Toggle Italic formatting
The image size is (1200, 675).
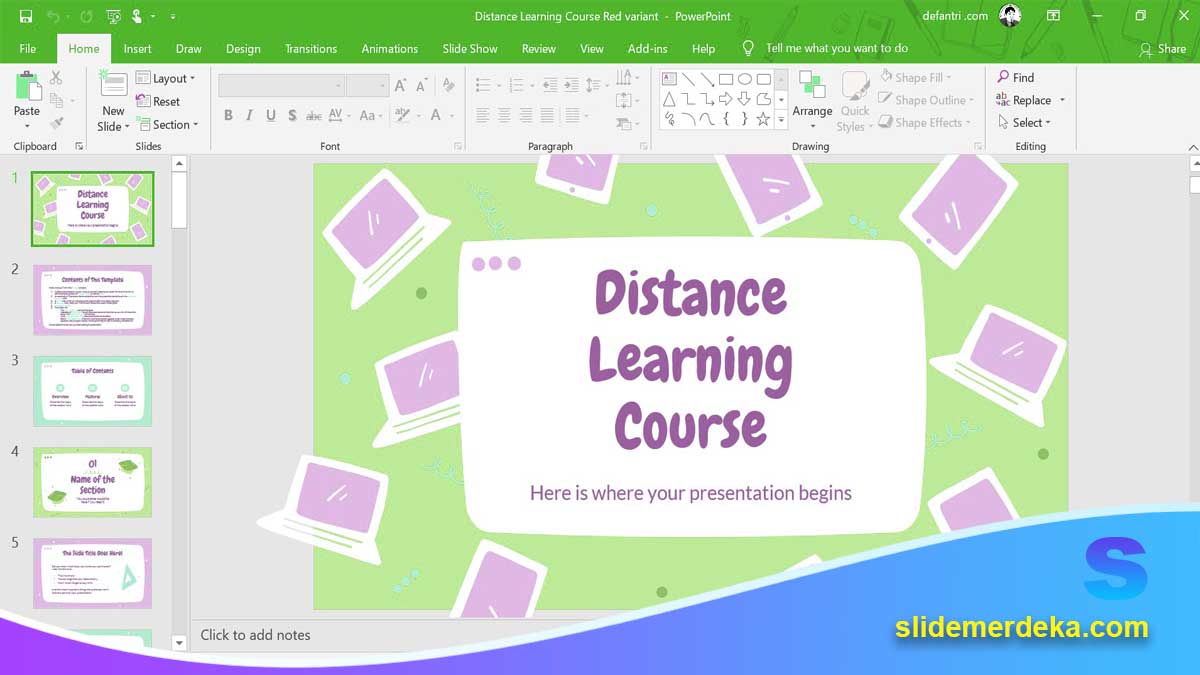point(249,115)
